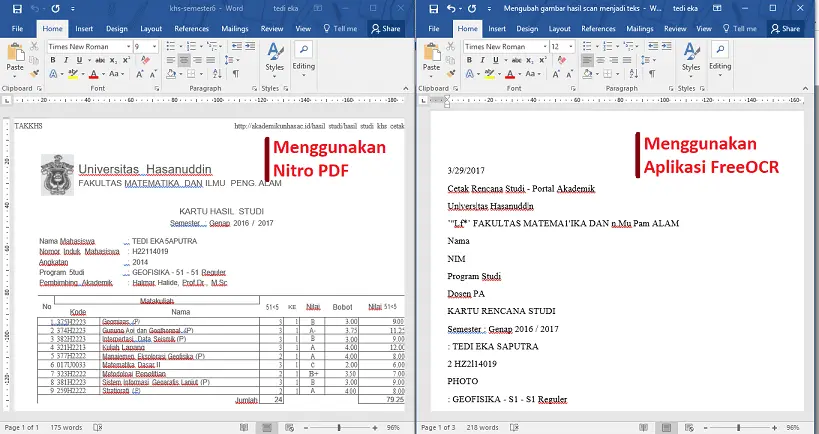Open line spacing options in Mengubah gambar window
The width and height of the screenshot is (819, 434).
(x=648, y=60)
